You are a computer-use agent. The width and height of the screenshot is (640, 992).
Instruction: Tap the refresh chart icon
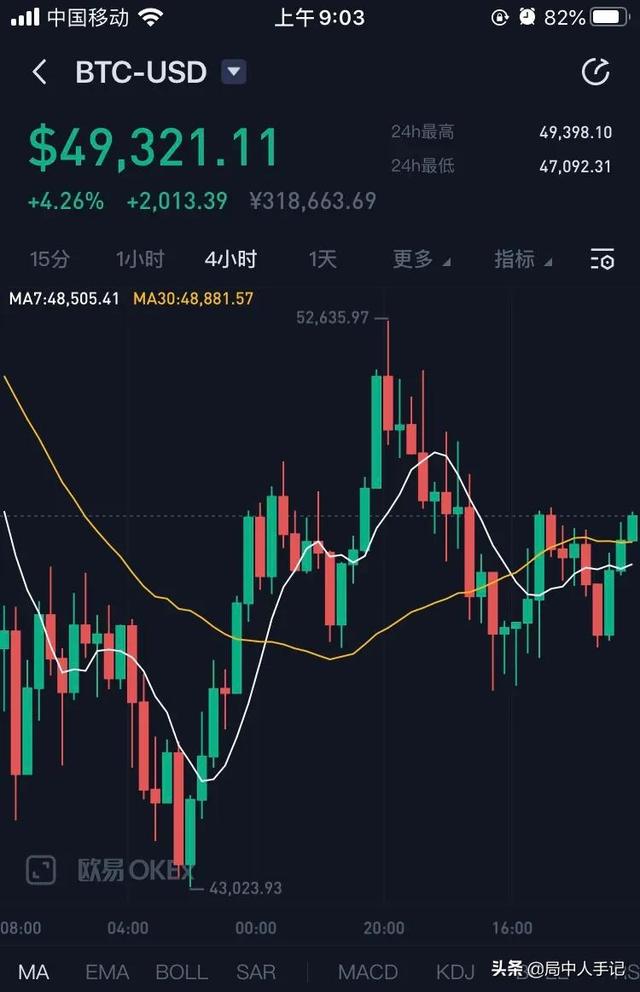[x=596, y=72]
